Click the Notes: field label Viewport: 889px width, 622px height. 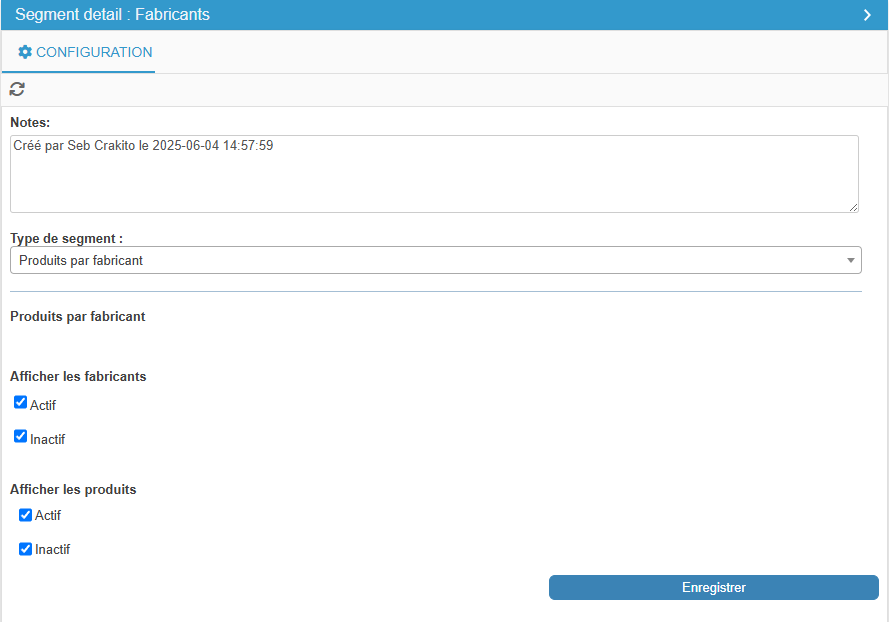click(x=30, y=122)
